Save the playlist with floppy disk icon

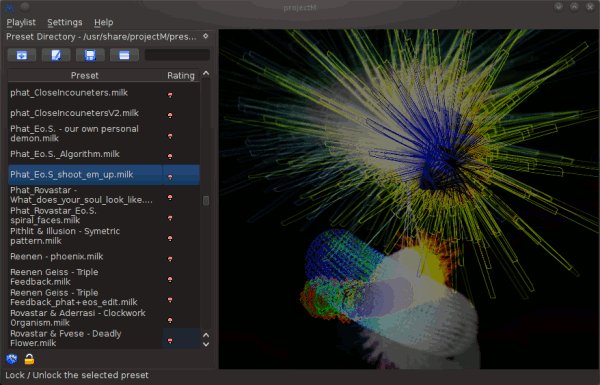click(90, 55)
